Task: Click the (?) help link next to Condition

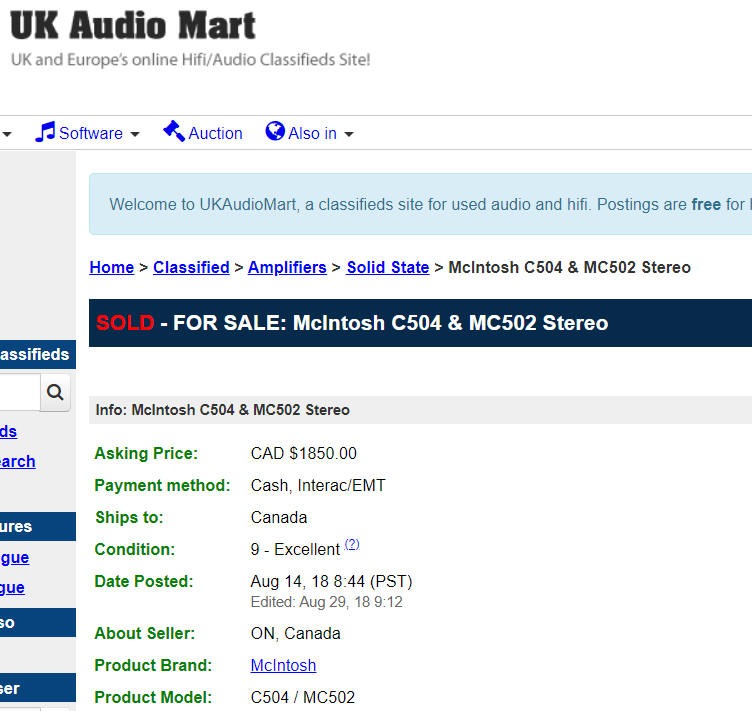Action: [352, 545]
